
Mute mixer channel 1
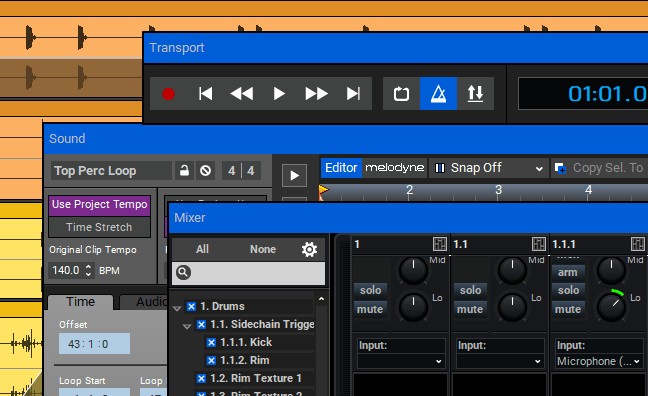coord(370,309)
